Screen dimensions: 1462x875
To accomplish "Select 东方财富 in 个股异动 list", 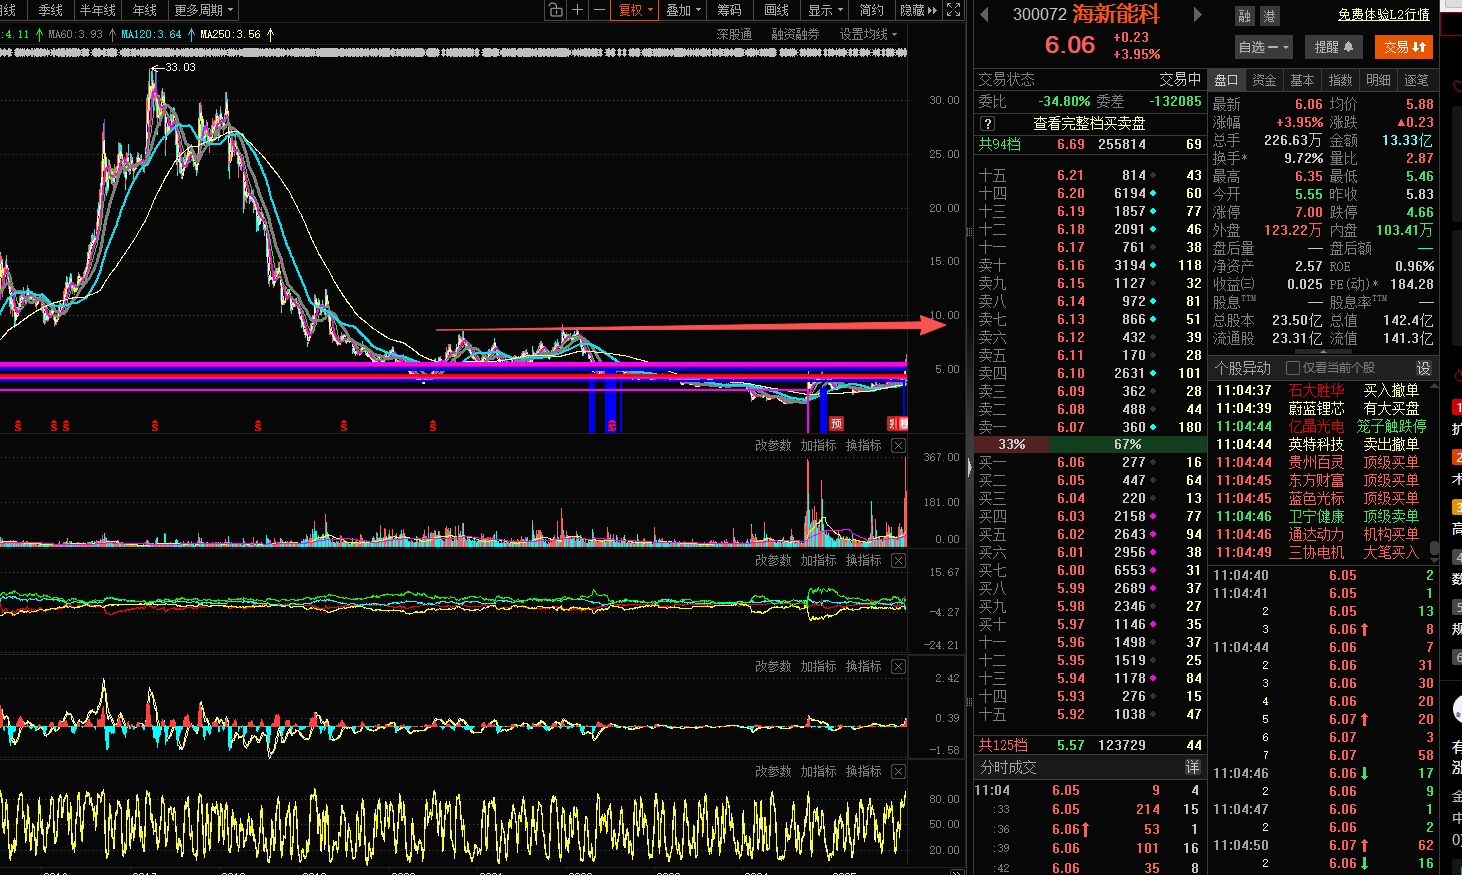I will [x=1316, y=481].
